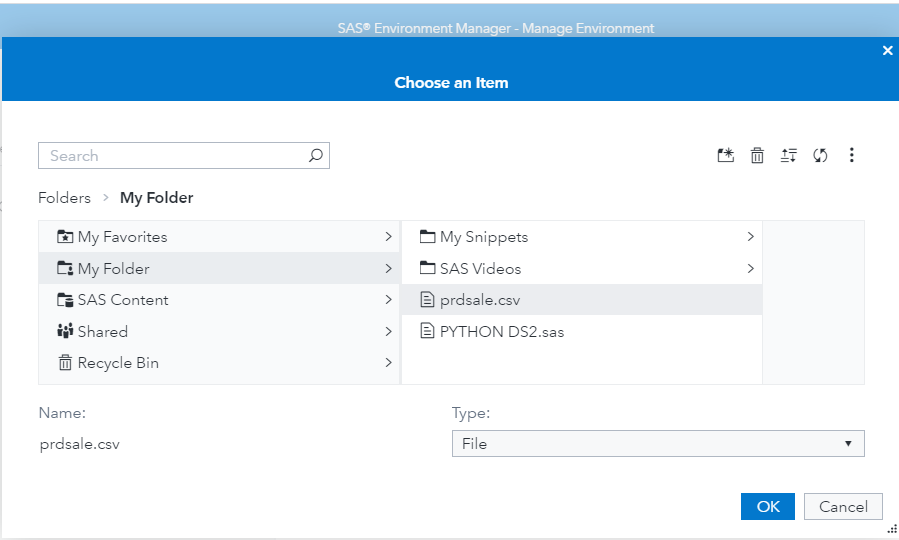Image resolution: width=899 pixels, height=540 pixels.
Task: Click the refresh icon in toolbar
Action: [x=820, y=155]
